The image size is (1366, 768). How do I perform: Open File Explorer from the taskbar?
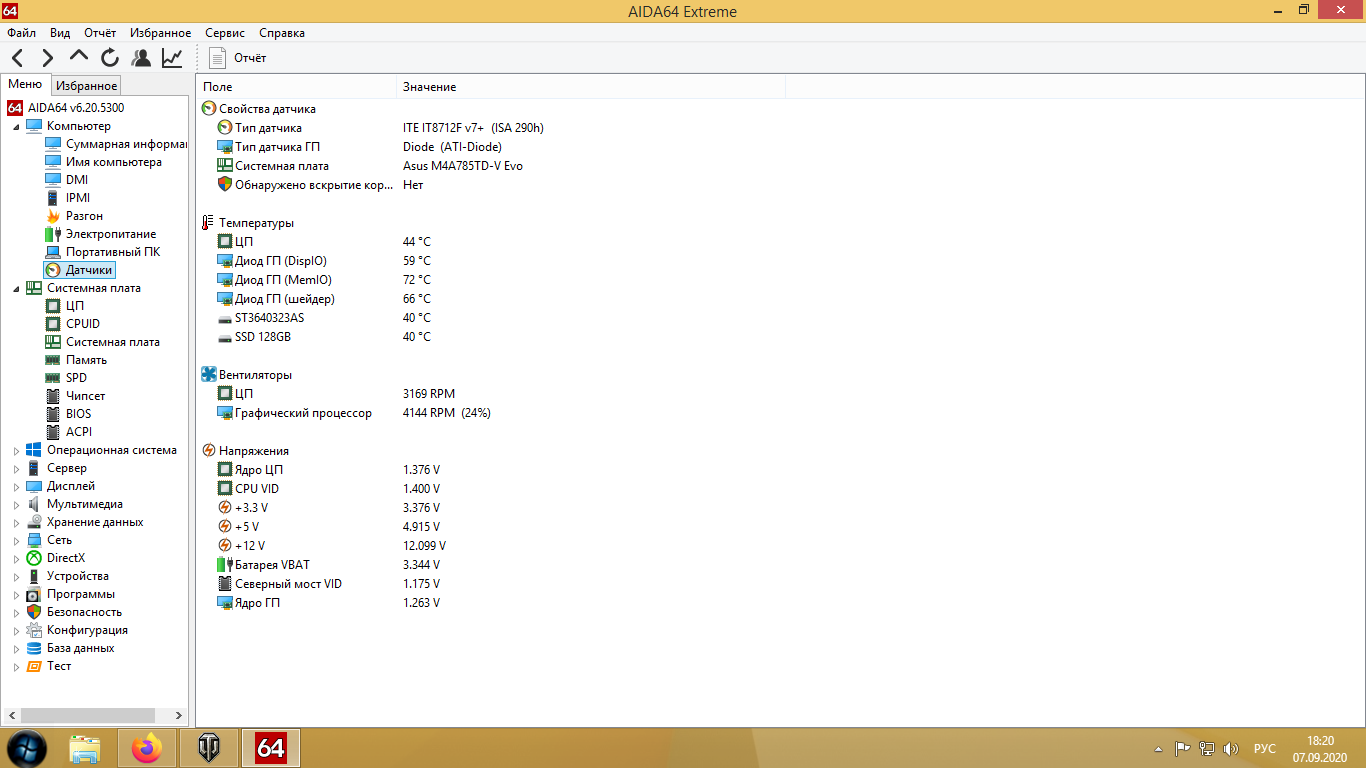pos(85,748)
